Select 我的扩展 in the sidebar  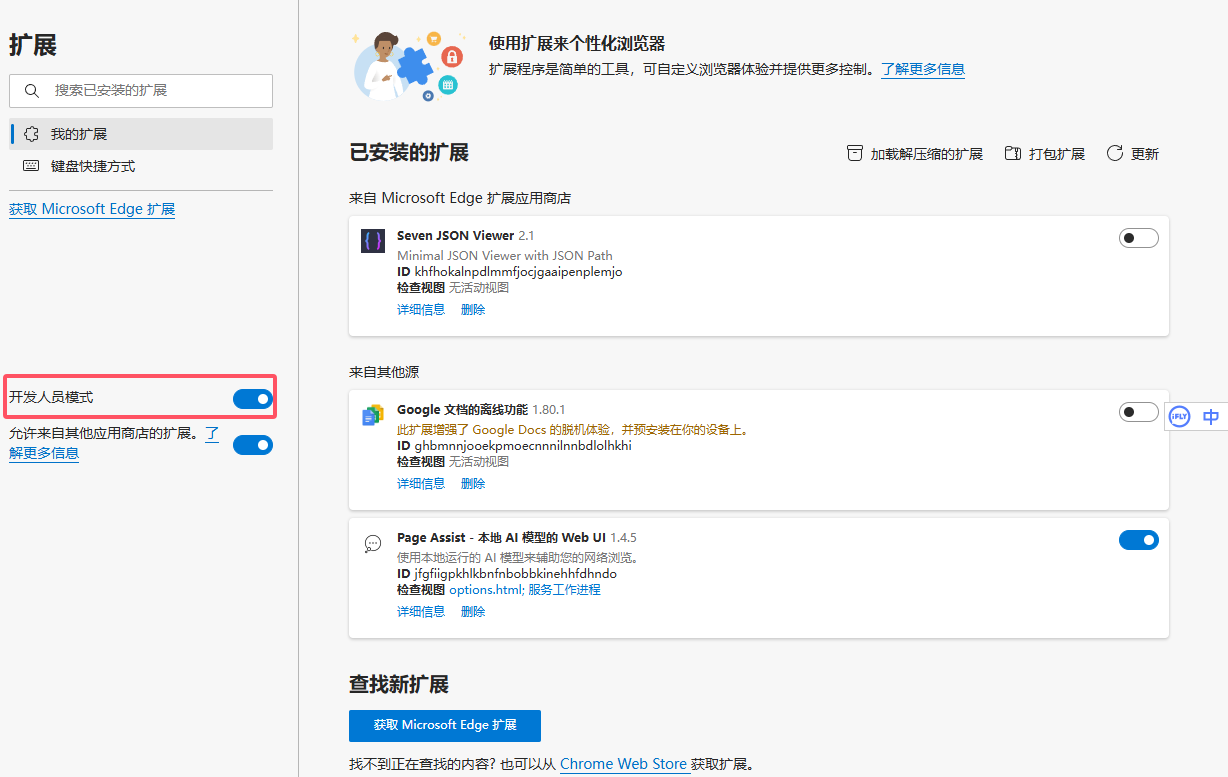tap(141, 134)
